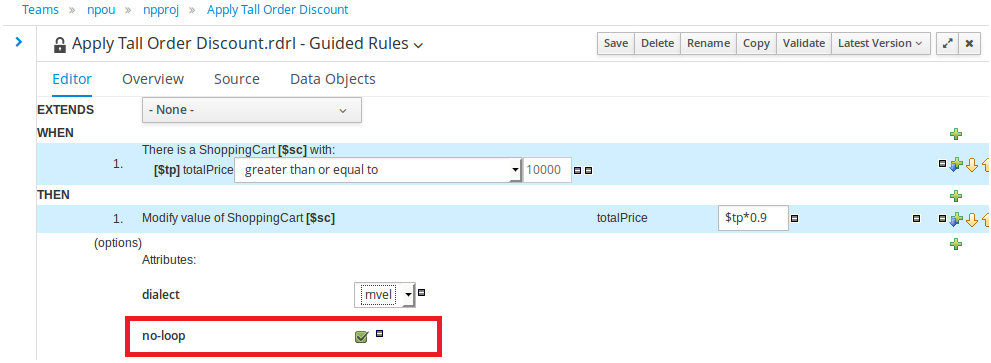Image resolution: width=991 pixels, height=363 pixels.
Task: Open the 'greater than or equal to' operator dropdown
Action: (x=377, y=170)
